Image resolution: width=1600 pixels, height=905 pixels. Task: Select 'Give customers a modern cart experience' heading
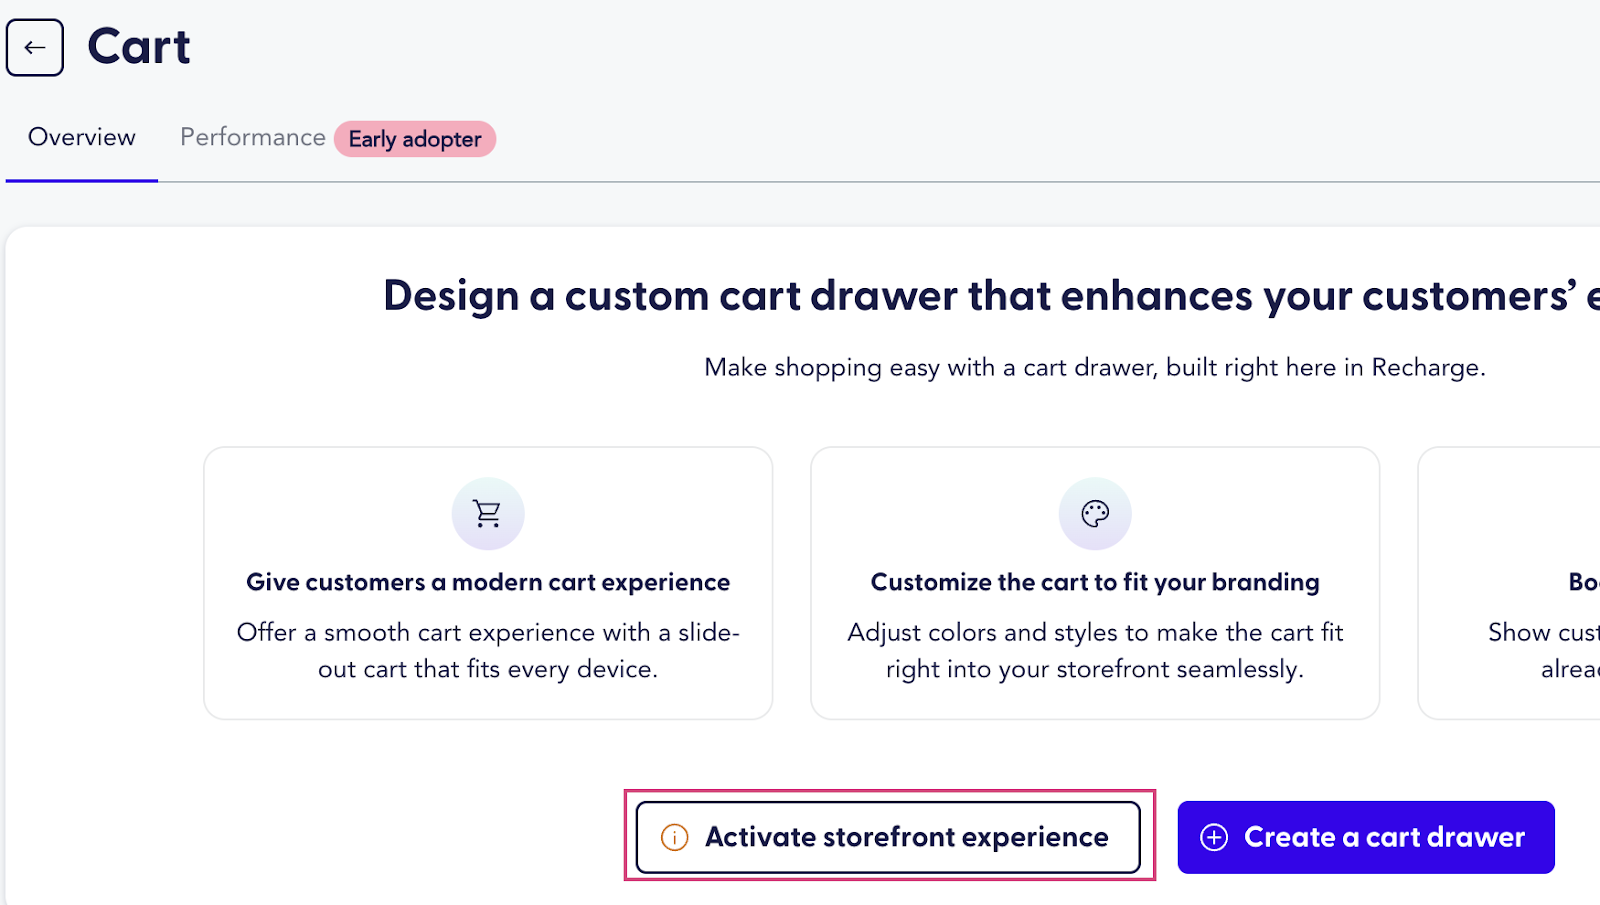[488, 582]
